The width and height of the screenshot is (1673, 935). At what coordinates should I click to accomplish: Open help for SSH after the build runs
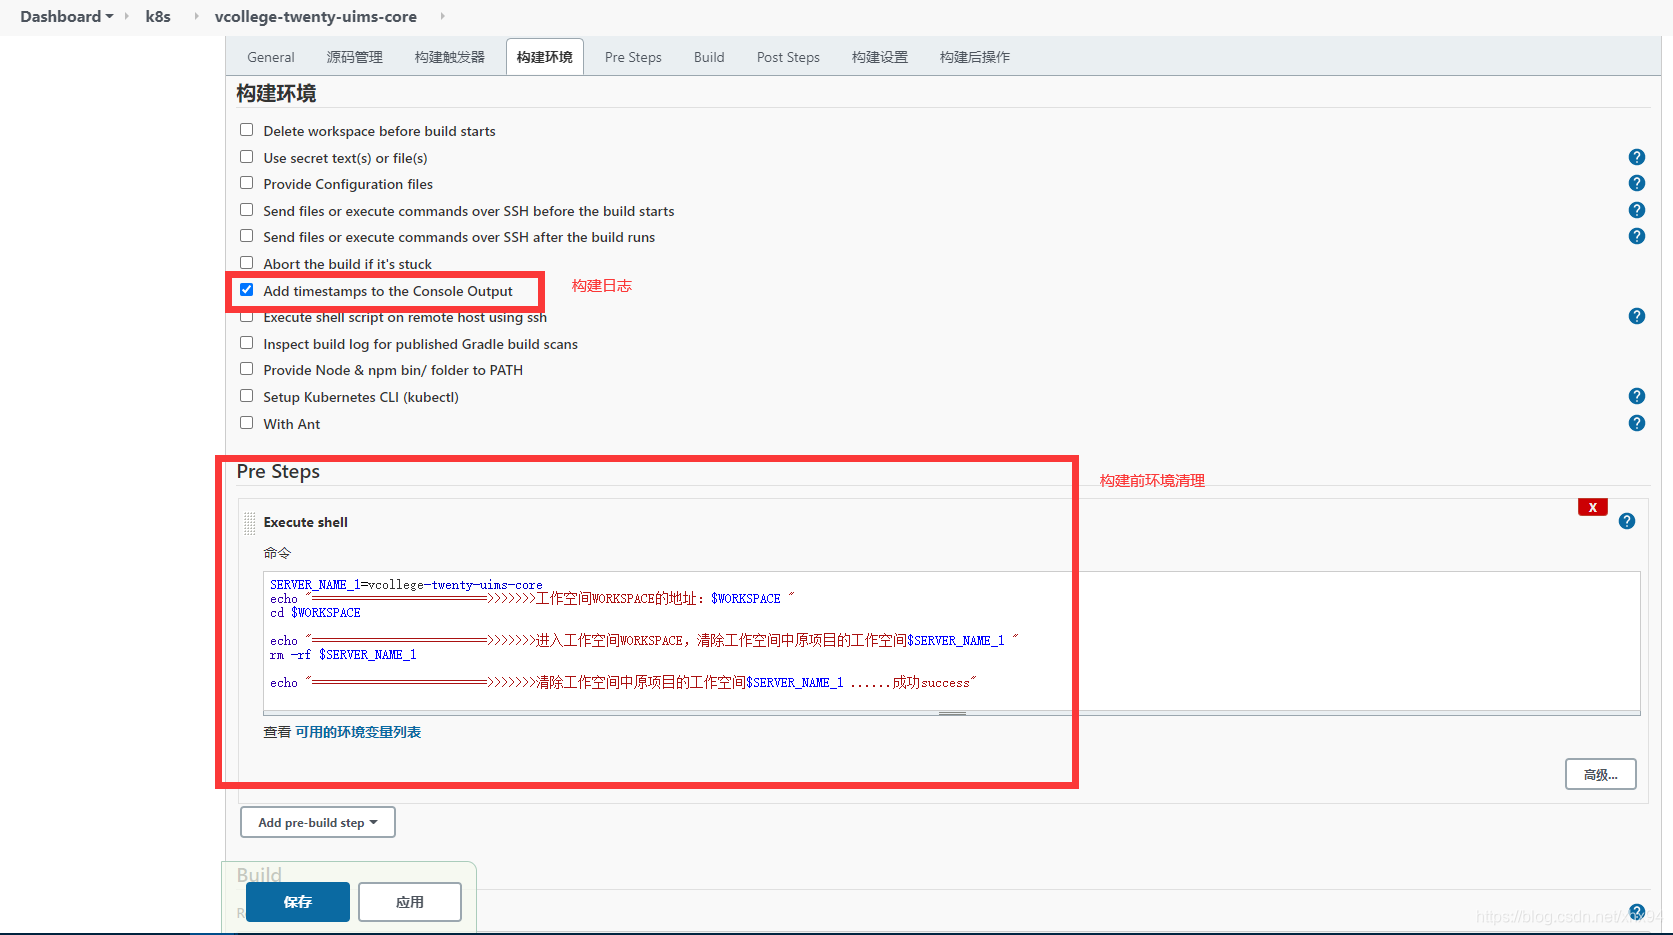pos(1636,236)
